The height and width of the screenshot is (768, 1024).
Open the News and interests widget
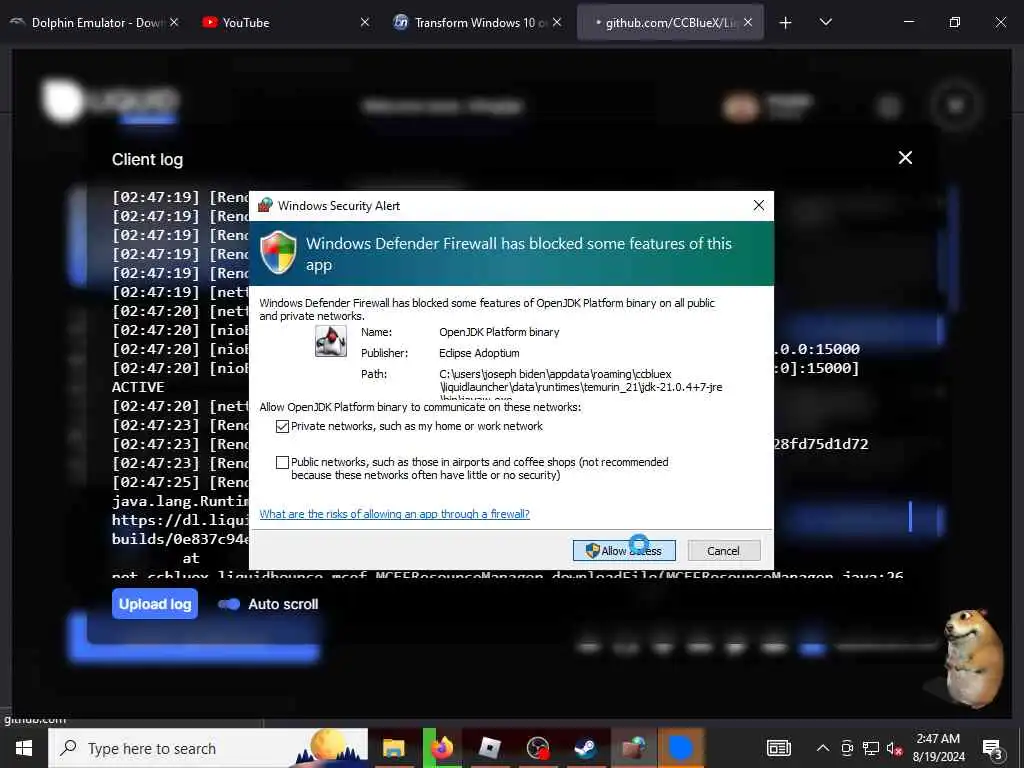pyautogui.click(x=778, y=748)
